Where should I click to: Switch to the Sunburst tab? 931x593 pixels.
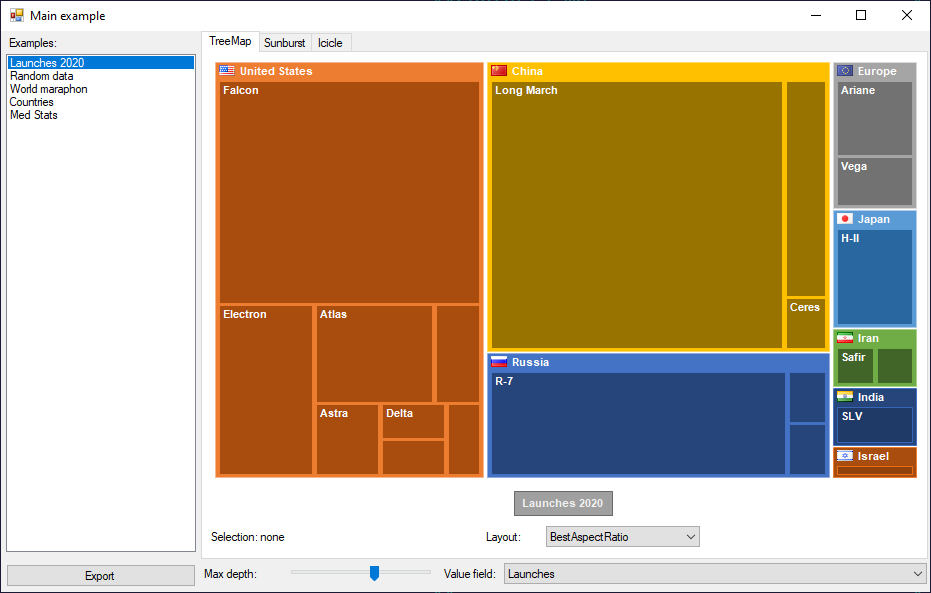pyautogui.click(x=284, y=42)
